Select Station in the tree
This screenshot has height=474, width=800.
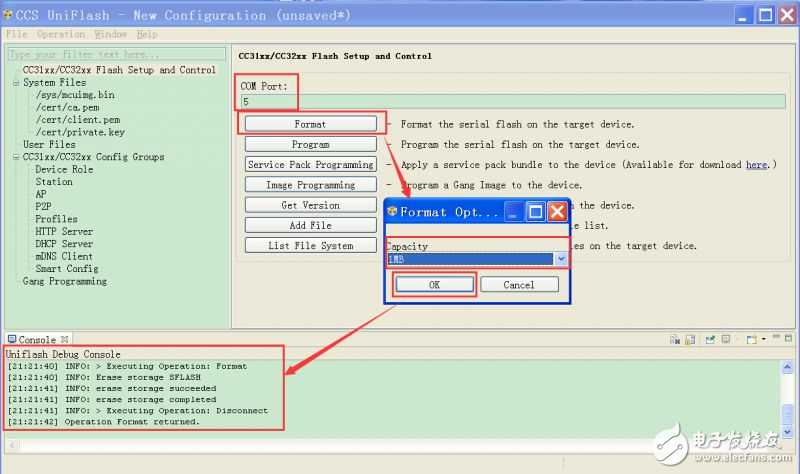point(54,182)
